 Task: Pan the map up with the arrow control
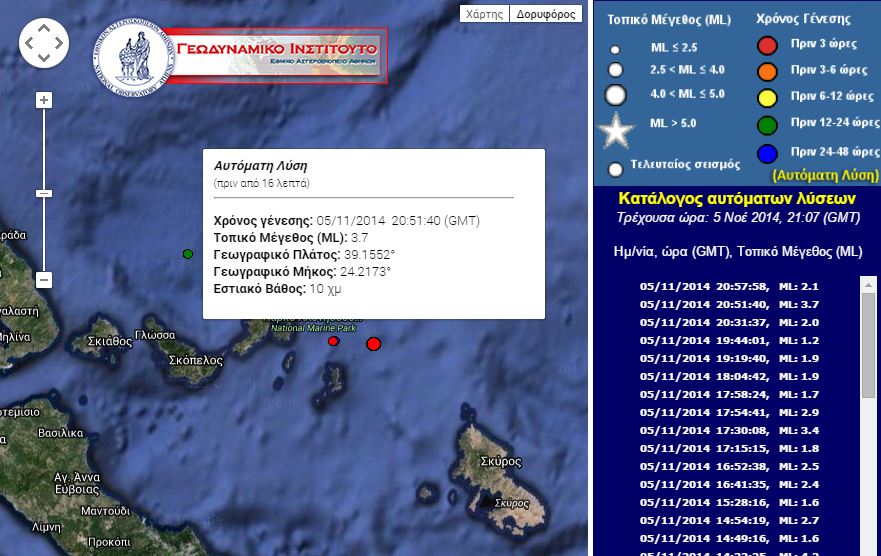44,29
